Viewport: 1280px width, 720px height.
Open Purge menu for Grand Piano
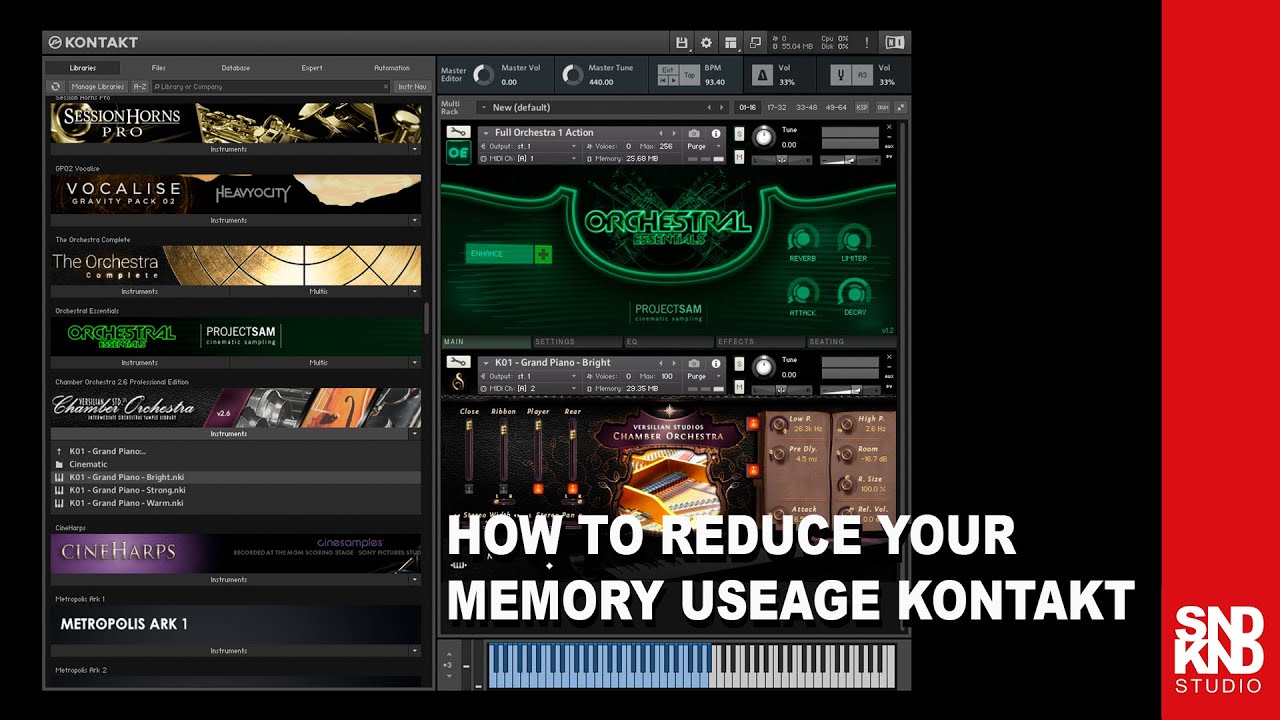(705, 376)
